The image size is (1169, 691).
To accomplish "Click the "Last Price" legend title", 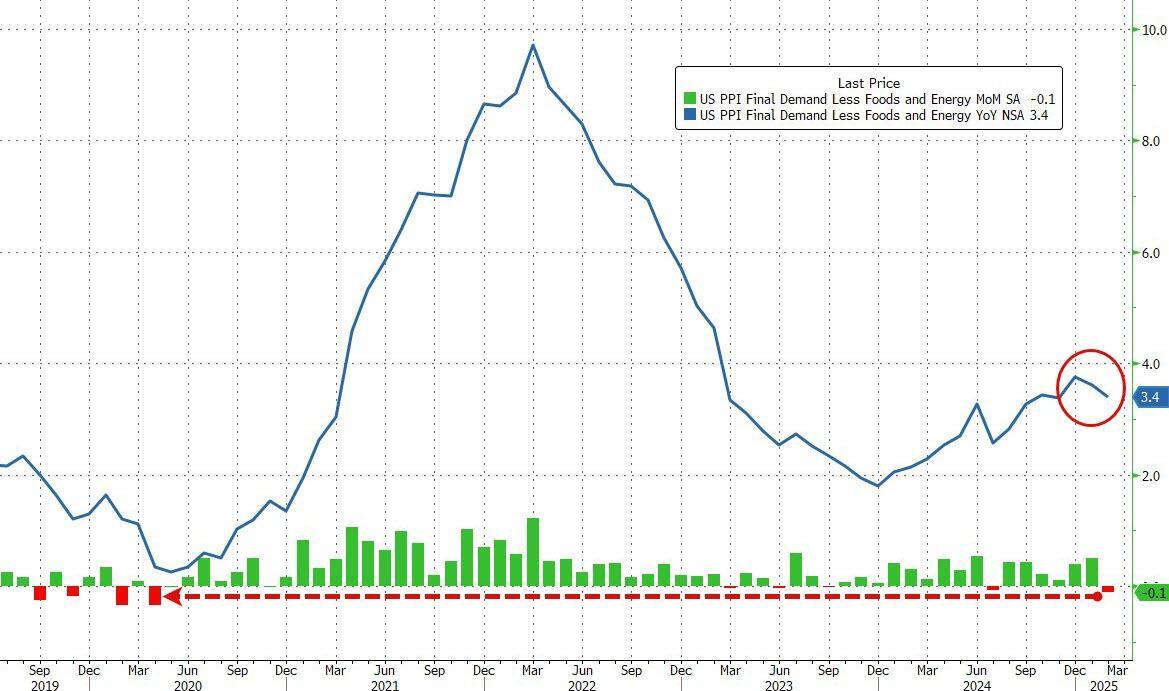I will click(868, 83).
